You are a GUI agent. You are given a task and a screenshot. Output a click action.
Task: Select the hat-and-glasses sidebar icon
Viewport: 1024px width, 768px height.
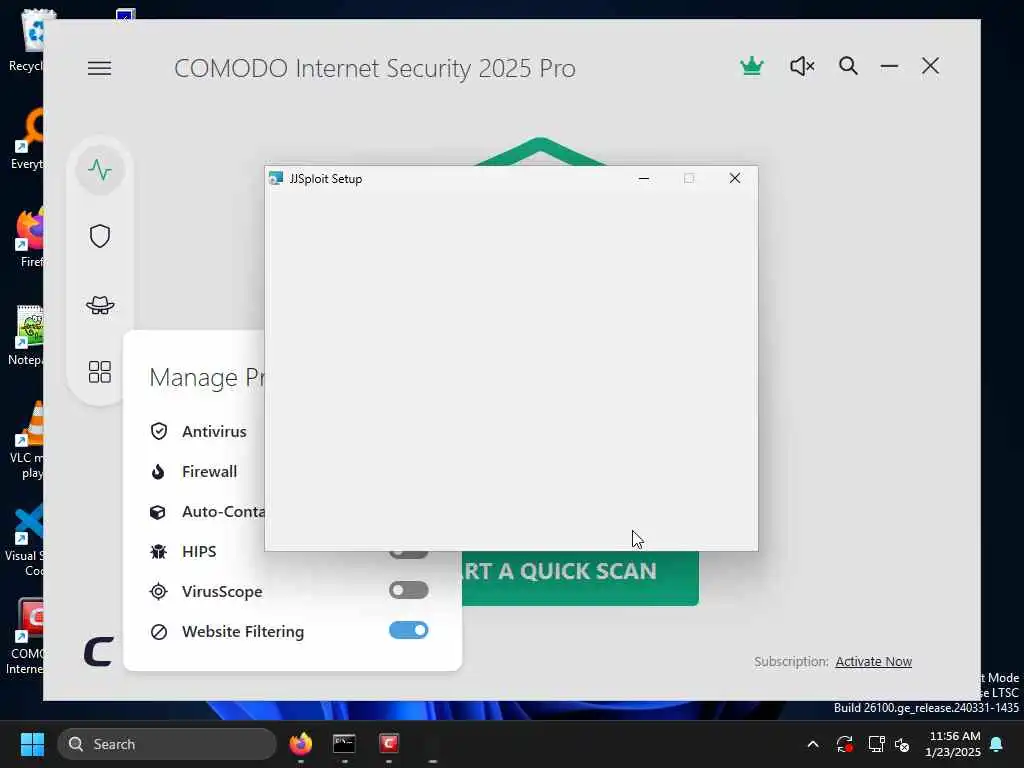click(100, 304)
